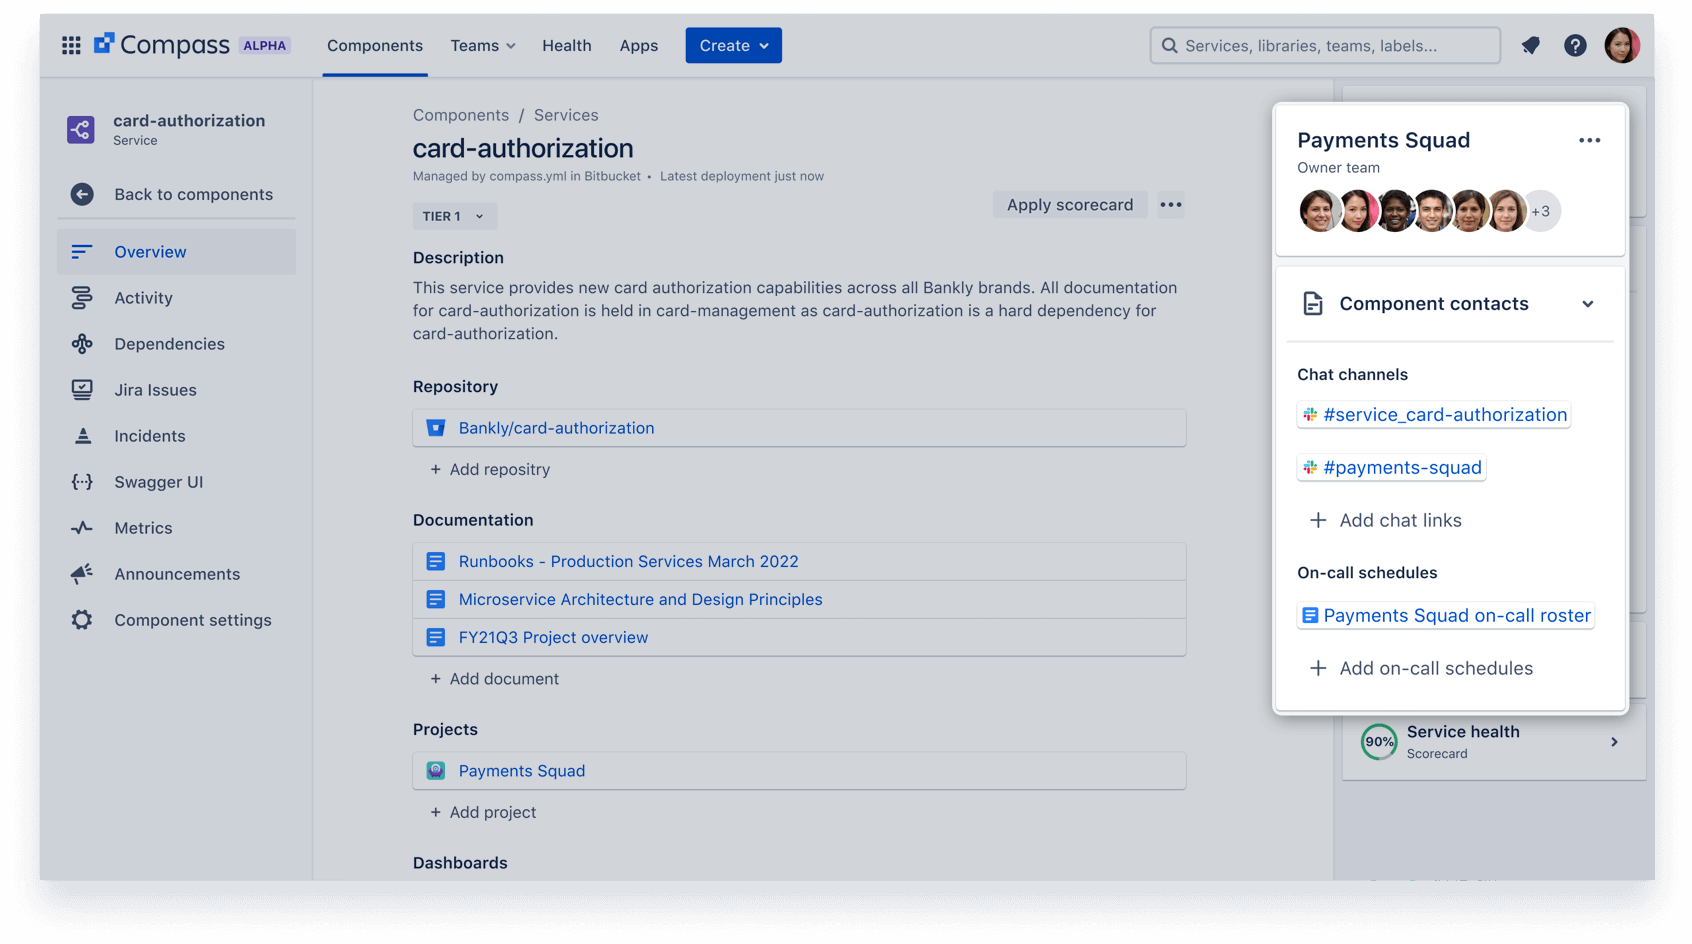Click Add chat links
The image size is (1692, 944).
click(x=1386, y=521)
